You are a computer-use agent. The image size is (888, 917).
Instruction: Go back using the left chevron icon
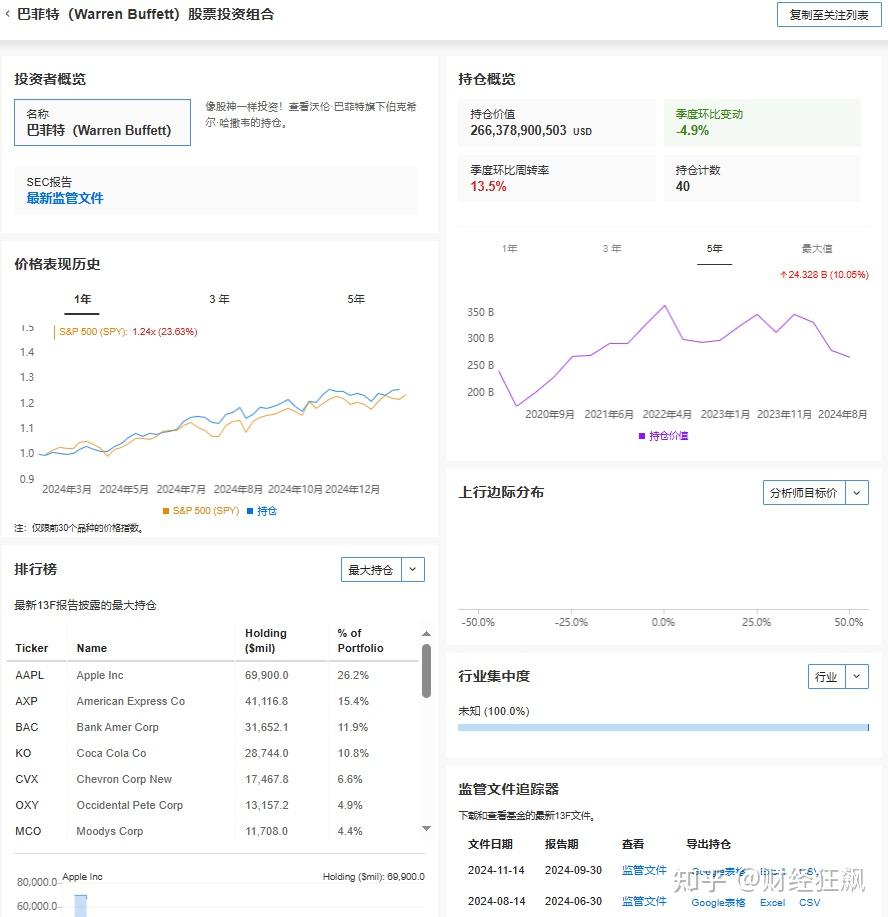pyautogui.click(x=8, y=14)
